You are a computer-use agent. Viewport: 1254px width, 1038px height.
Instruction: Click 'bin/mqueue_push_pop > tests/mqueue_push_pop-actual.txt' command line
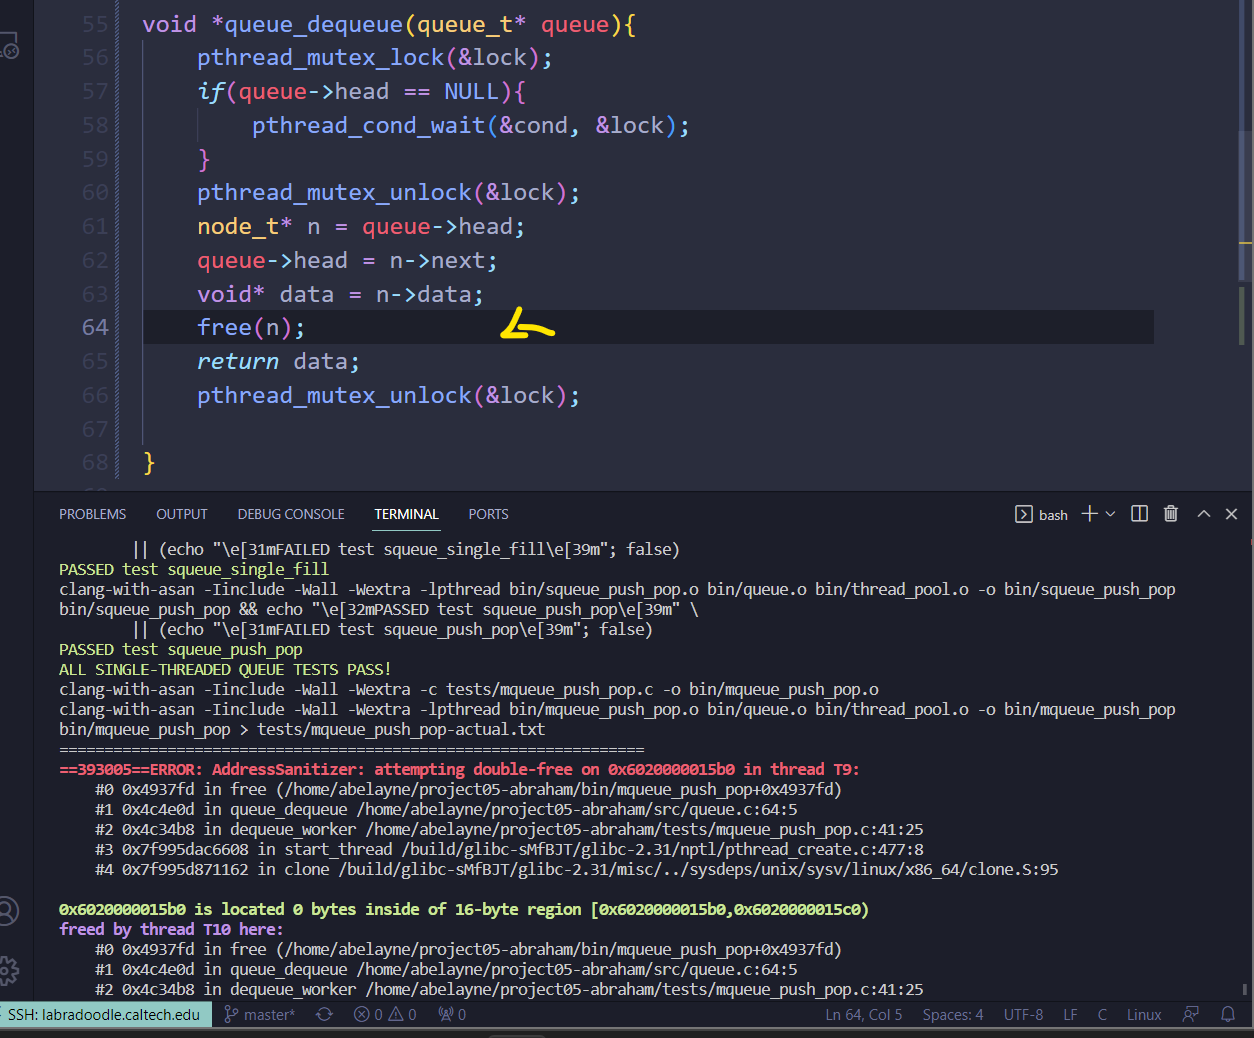302,729
